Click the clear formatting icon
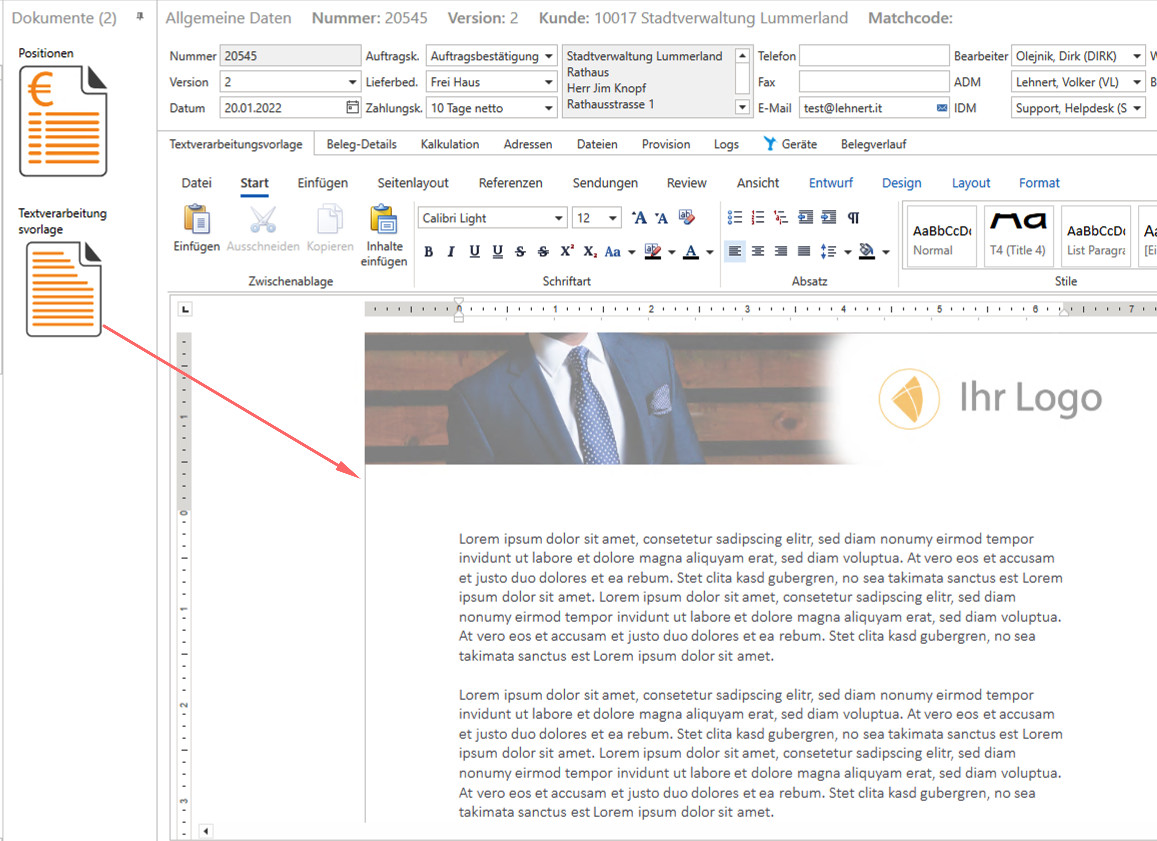The image size is (1157, 841). tap(686, 218)
